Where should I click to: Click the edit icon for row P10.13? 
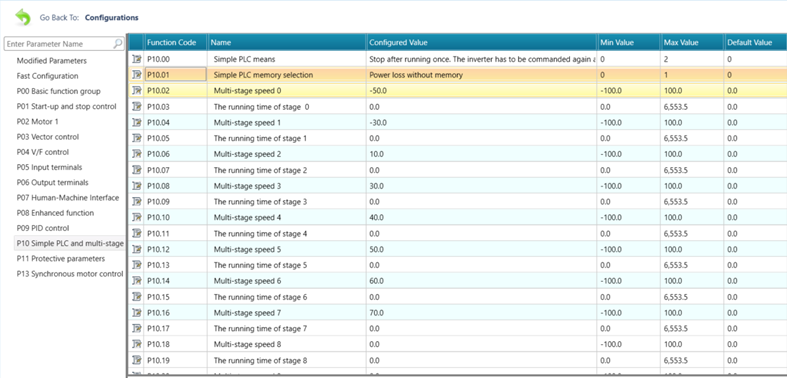137,265
